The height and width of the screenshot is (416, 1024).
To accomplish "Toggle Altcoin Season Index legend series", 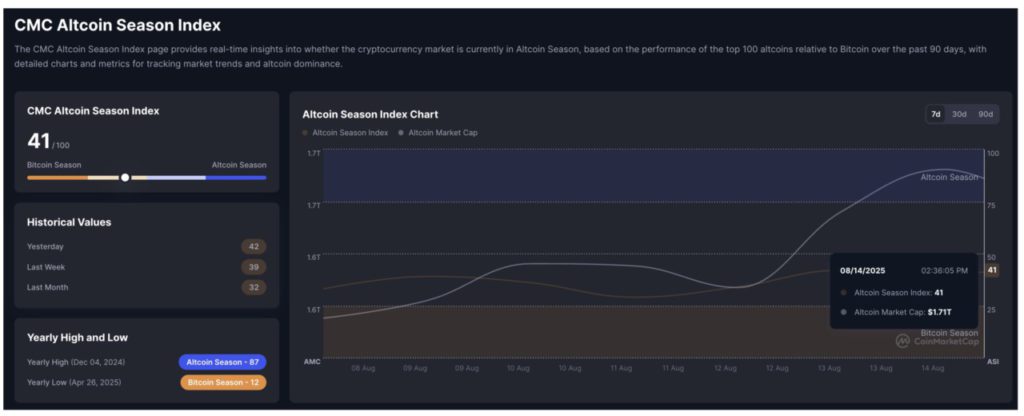I will click(345, 132).
